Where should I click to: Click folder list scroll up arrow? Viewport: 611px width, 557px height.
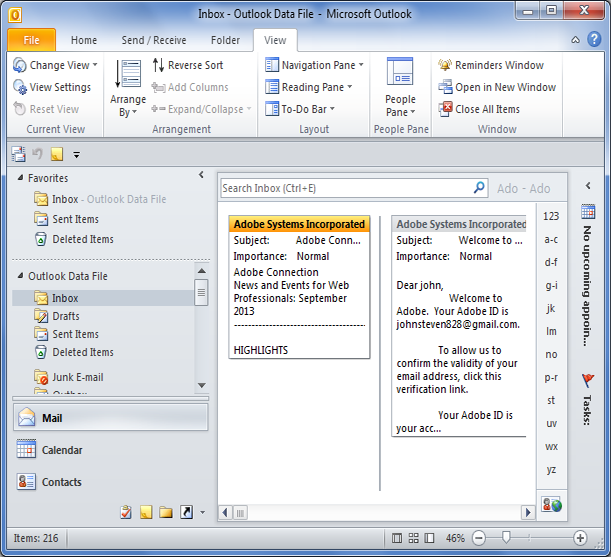click(201, 271)
